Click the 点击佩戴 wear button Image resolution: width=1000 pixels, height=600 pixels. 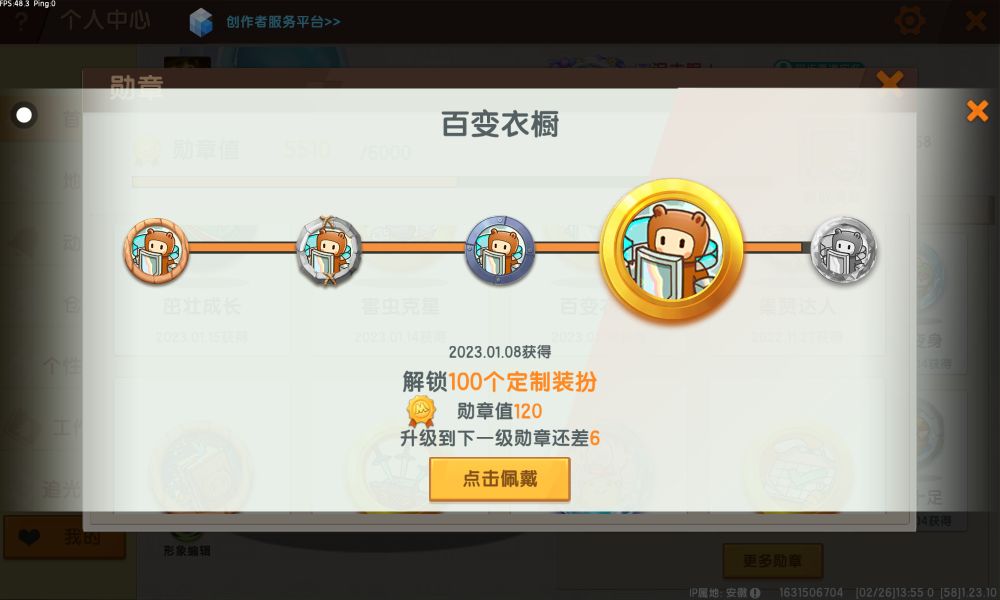coord(500,479)
